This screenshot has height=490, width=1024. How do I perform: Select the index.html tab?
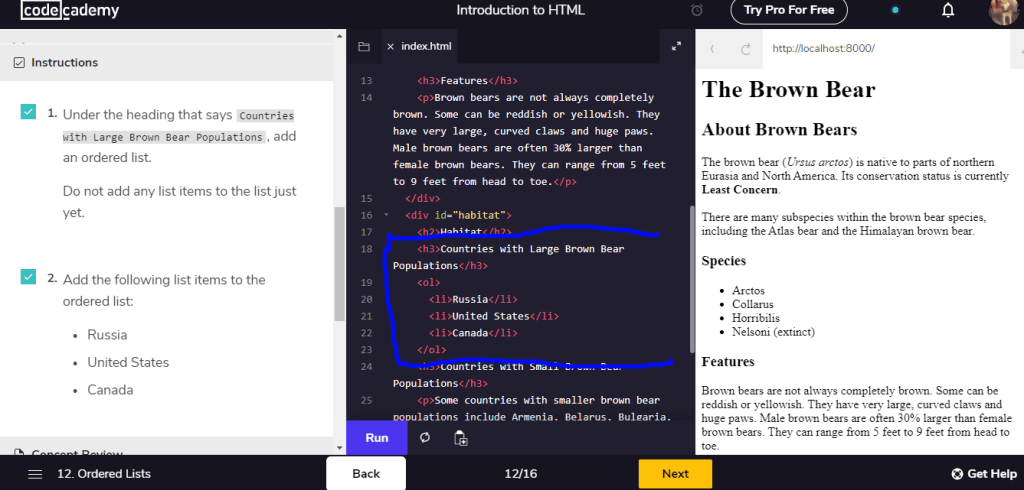[426, 46]
